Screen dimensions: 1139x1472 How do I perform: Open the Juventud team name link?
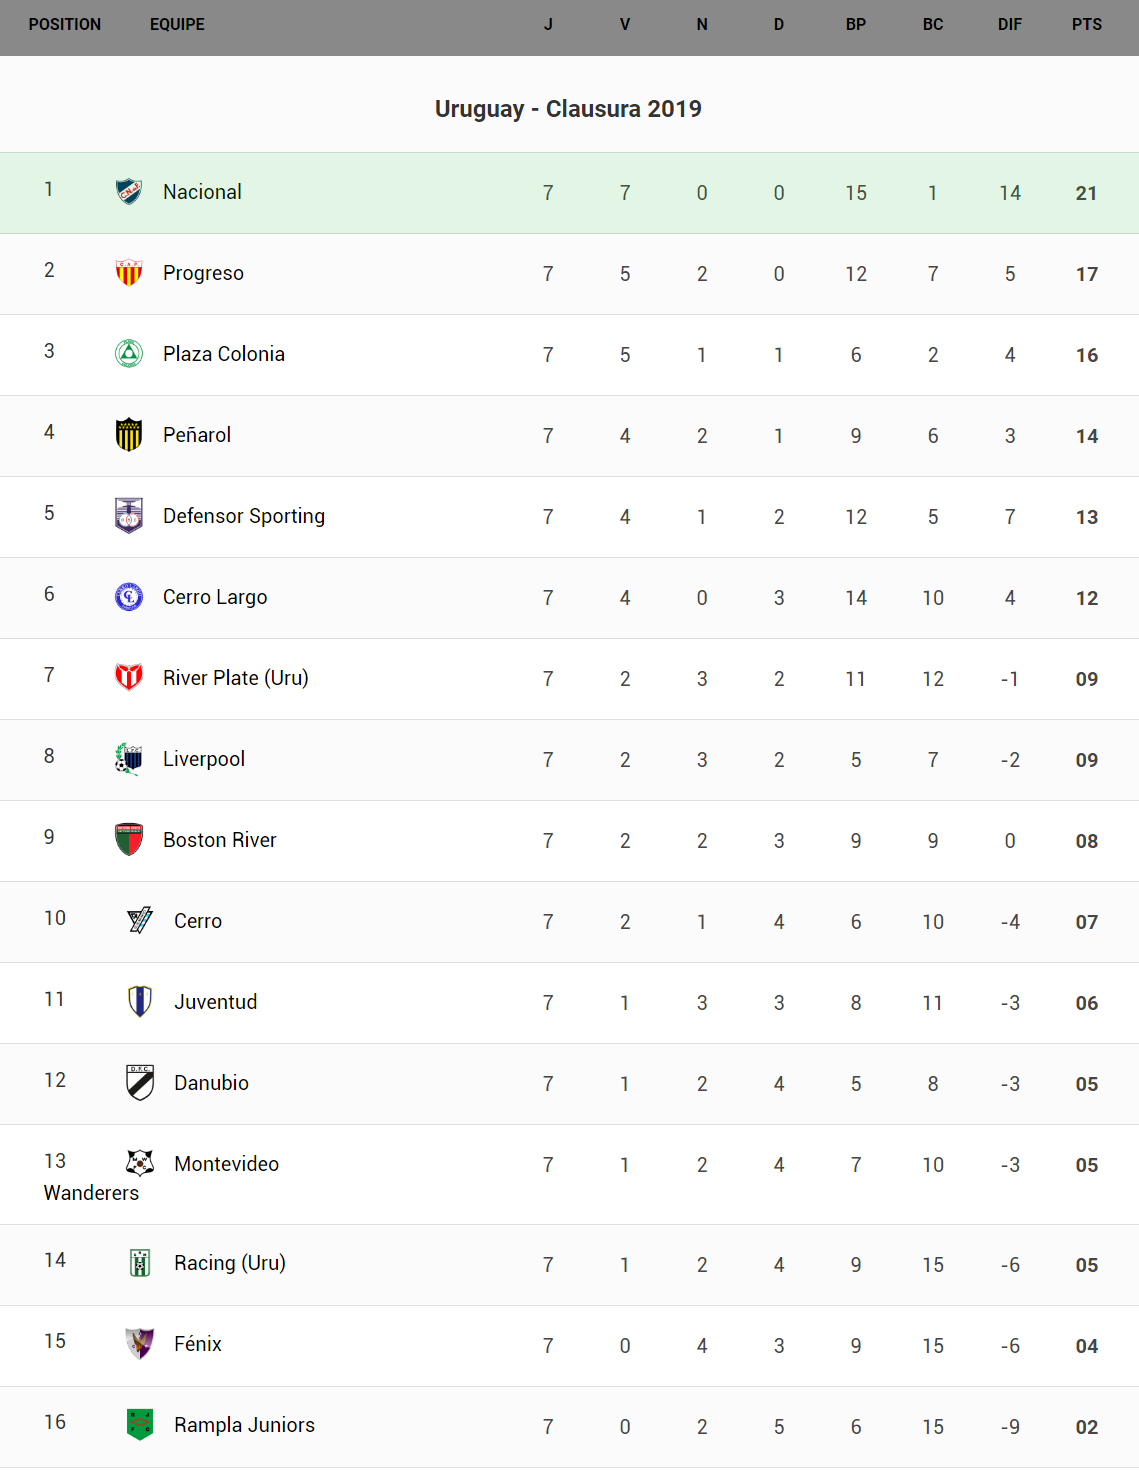click(215, 1002)
